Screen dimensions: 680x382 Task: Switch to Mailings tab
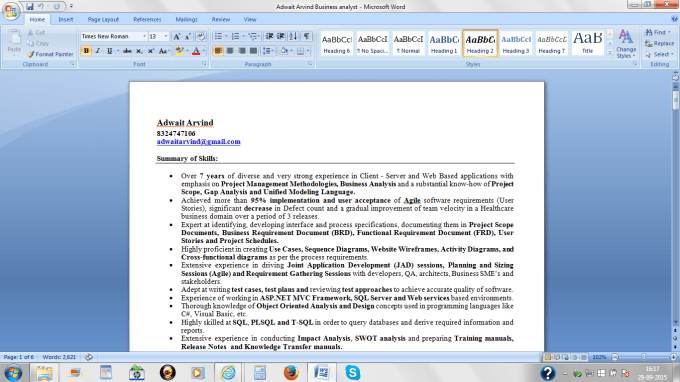pyautogui.click(x=186, y=20)
